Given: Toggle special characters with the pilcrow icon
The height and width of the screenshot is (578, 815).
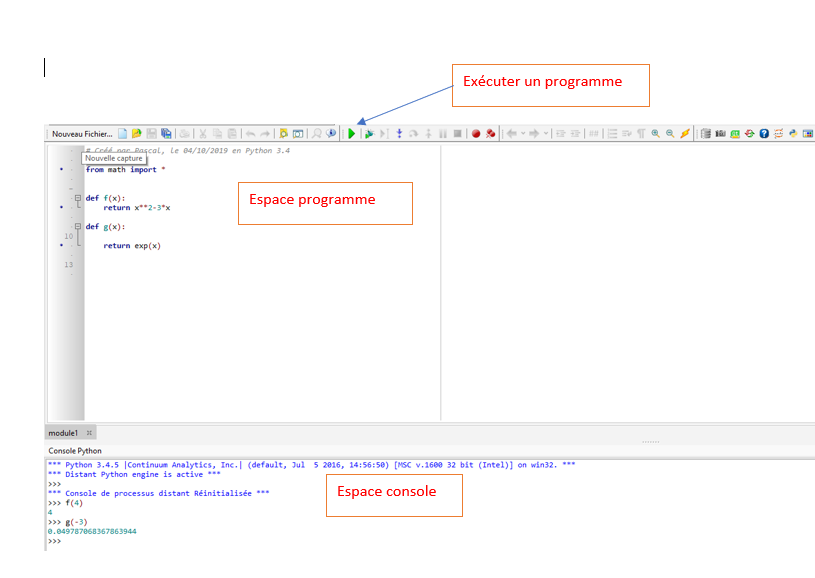Looking at the screenshot, I should click(x=641, y=134).
